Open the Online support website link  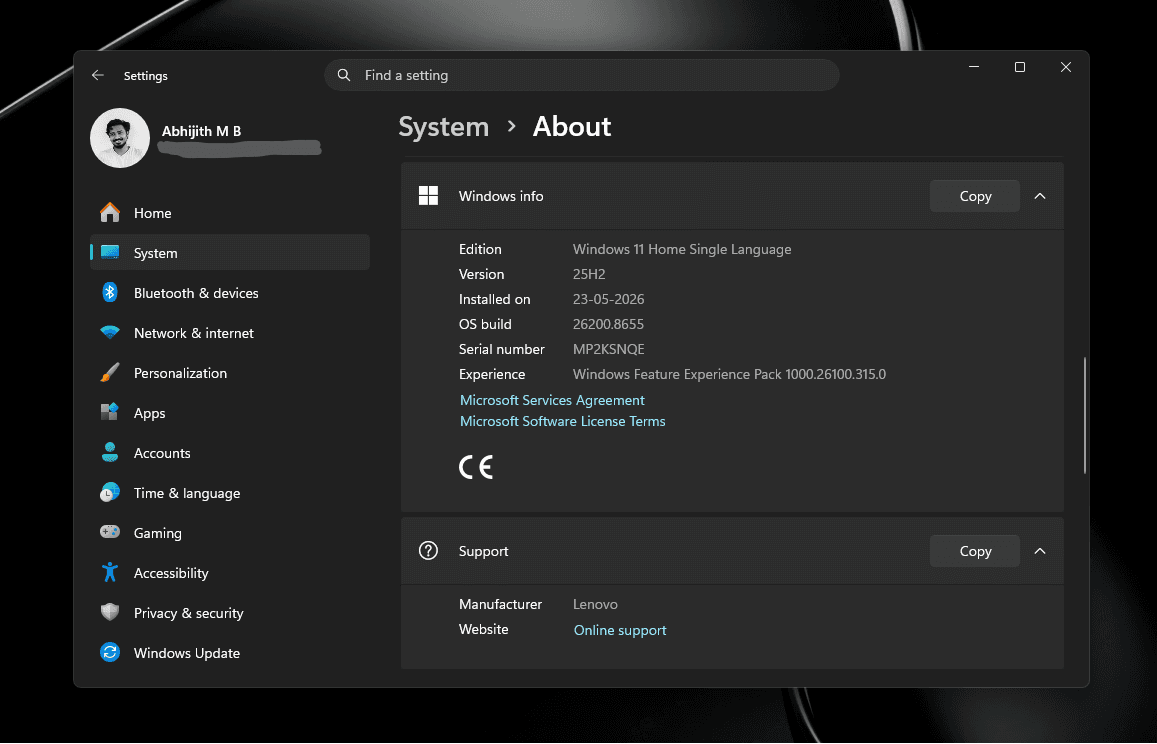(x=620, y=630)
